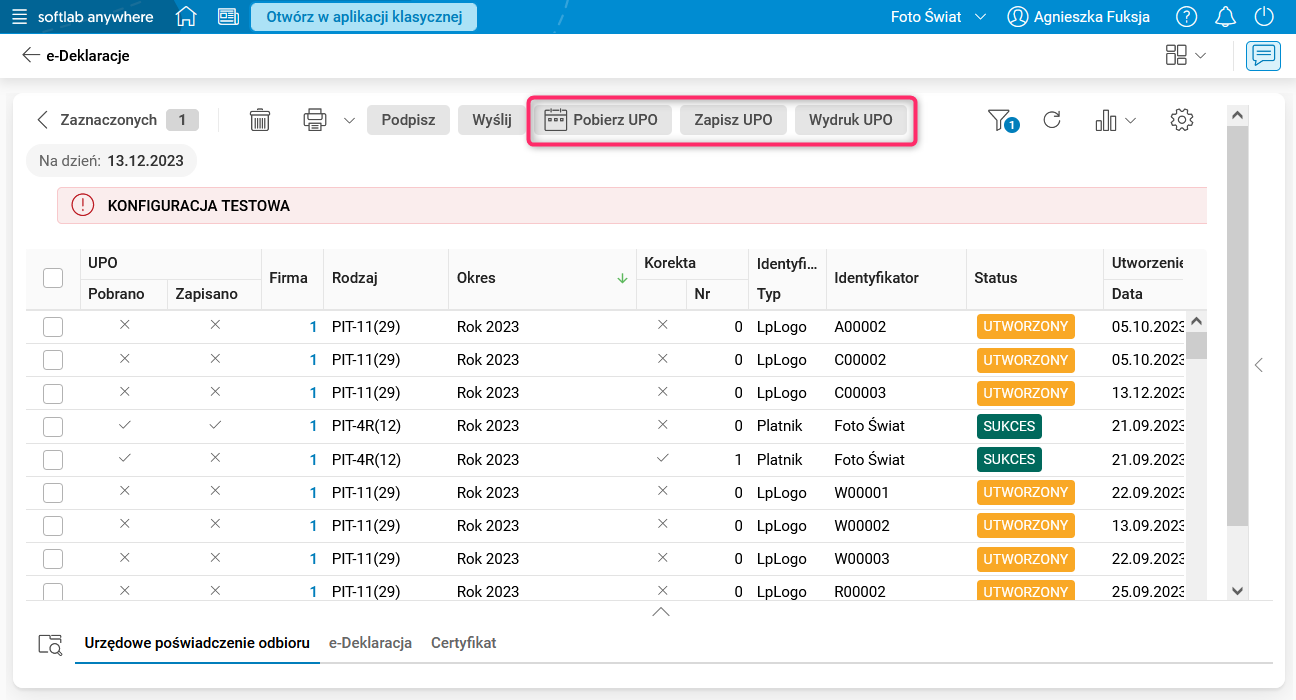1296x700 pixels.
Task: Check the row with identifier W00003
Action: [53, 559]
